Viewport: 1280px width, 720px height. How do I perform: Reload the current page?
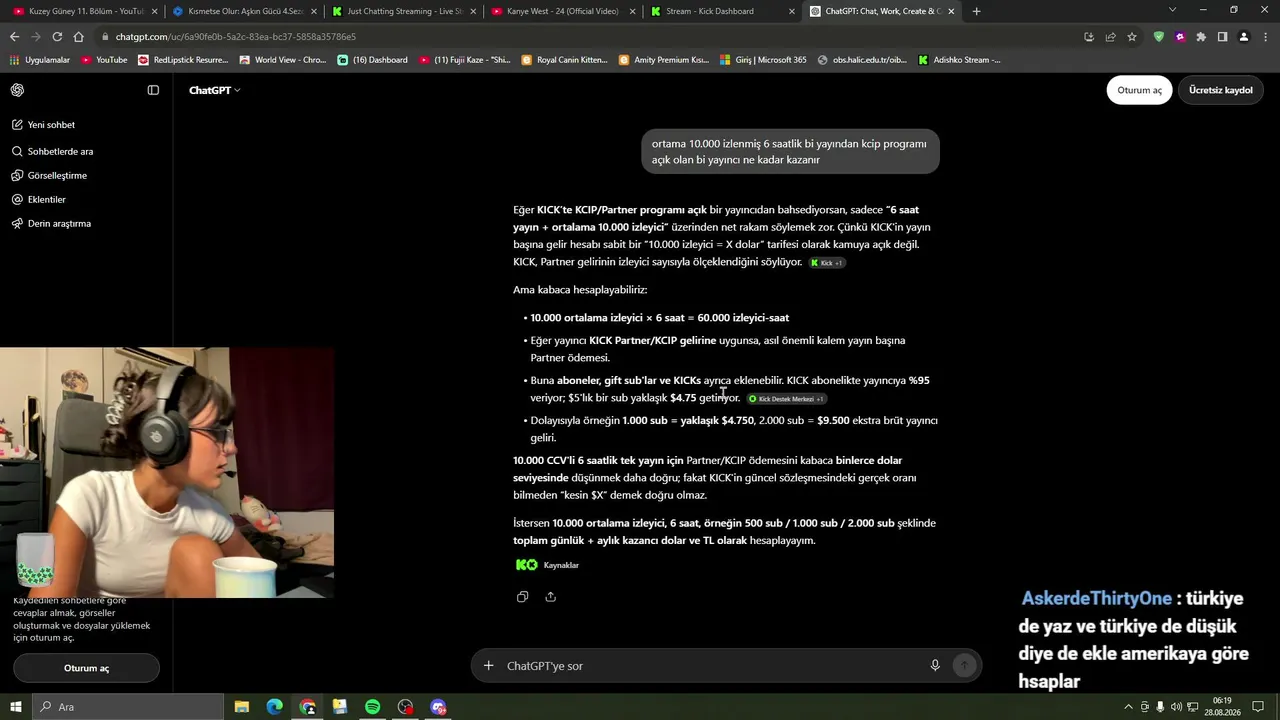point(57,37)
